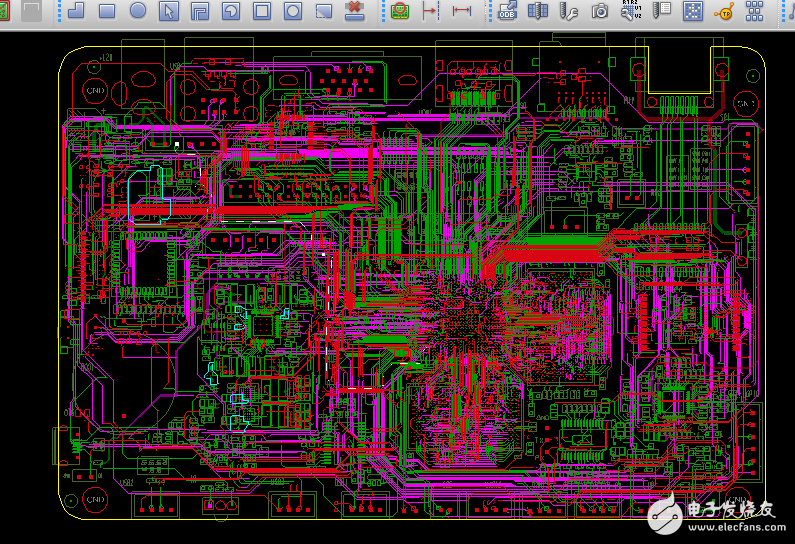Pick the shape void circle tool

coord(293,11)
